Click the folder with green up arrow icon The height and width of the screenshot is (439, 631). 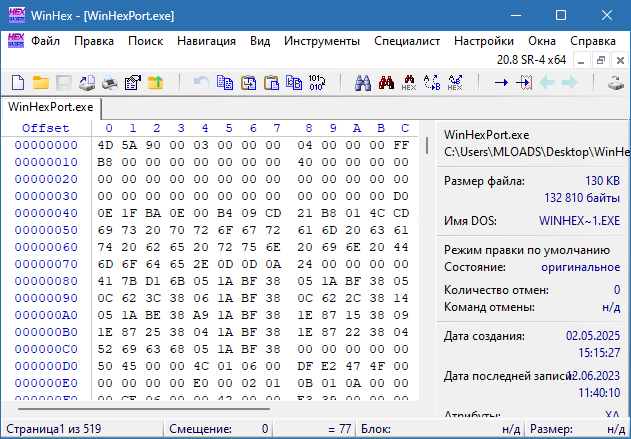tap(155, 82)
